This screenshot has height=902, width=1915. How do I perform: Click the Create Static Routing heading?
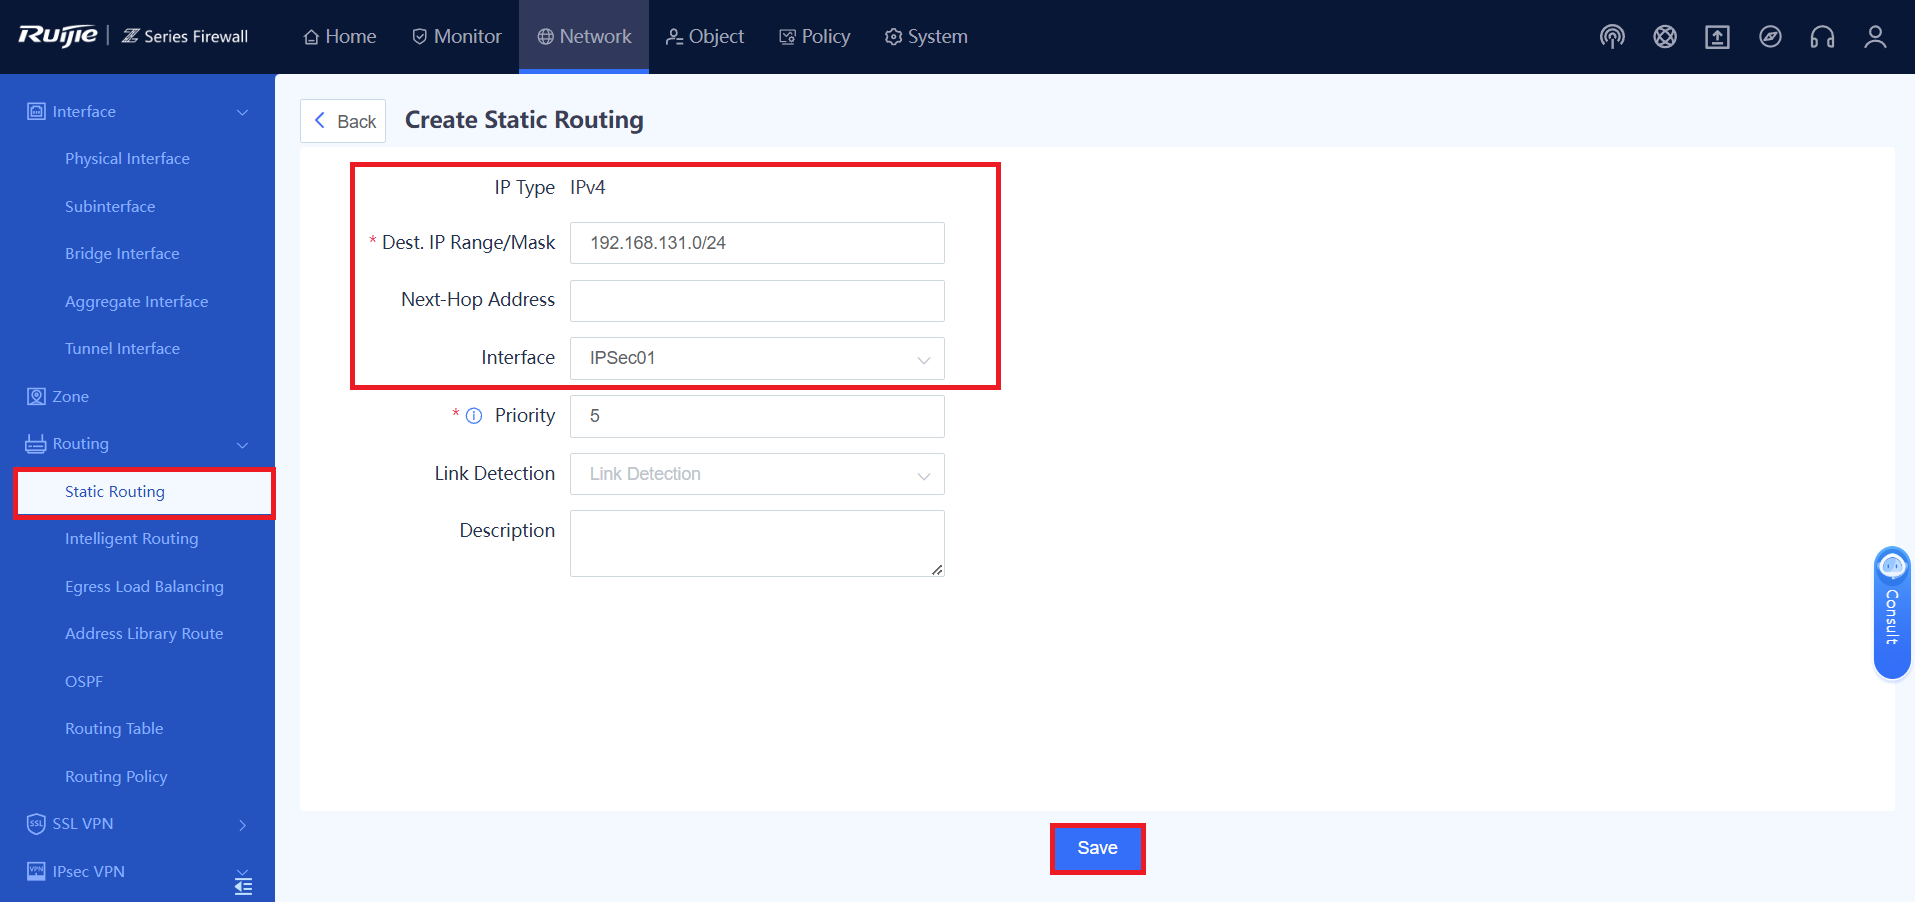(x=524, y=120)
